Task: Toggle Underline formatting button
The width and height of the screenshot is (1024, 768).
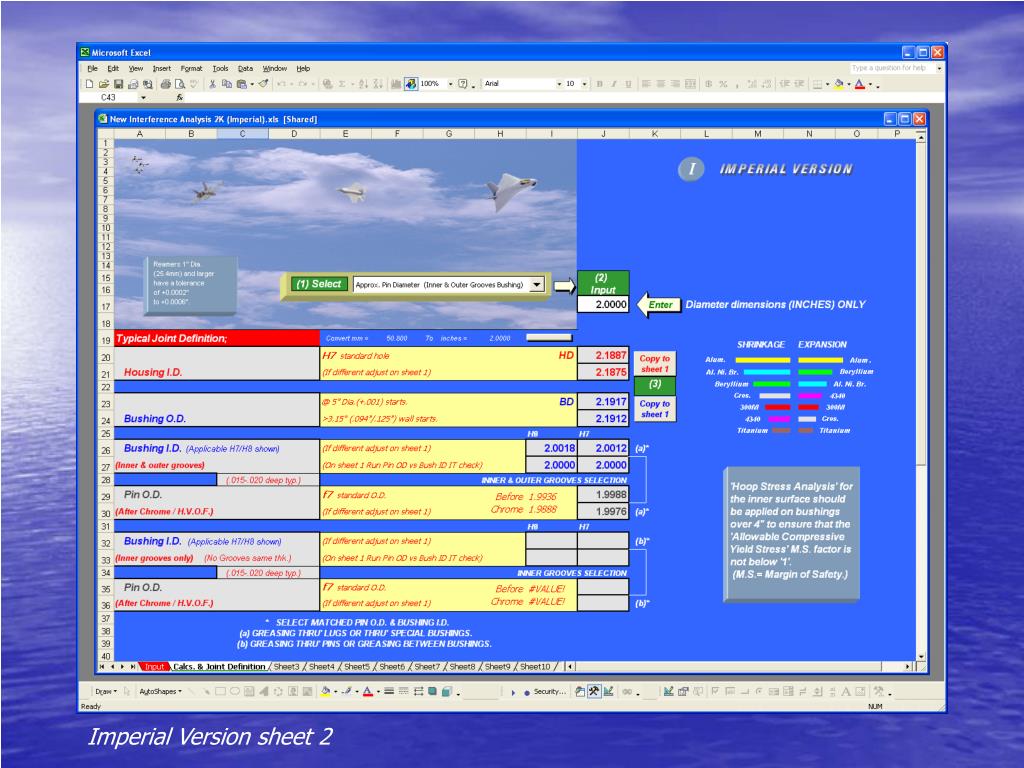Action: (627, 84)
